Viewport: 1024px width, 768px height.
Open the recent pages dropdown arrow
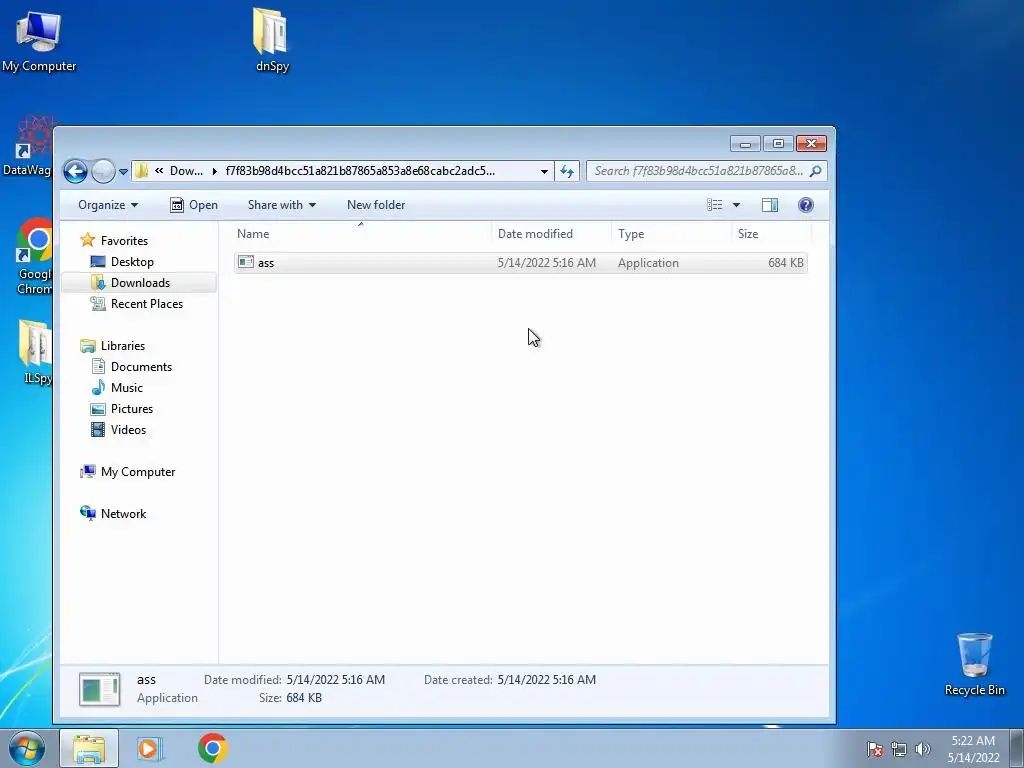click(x=123, y=172)
